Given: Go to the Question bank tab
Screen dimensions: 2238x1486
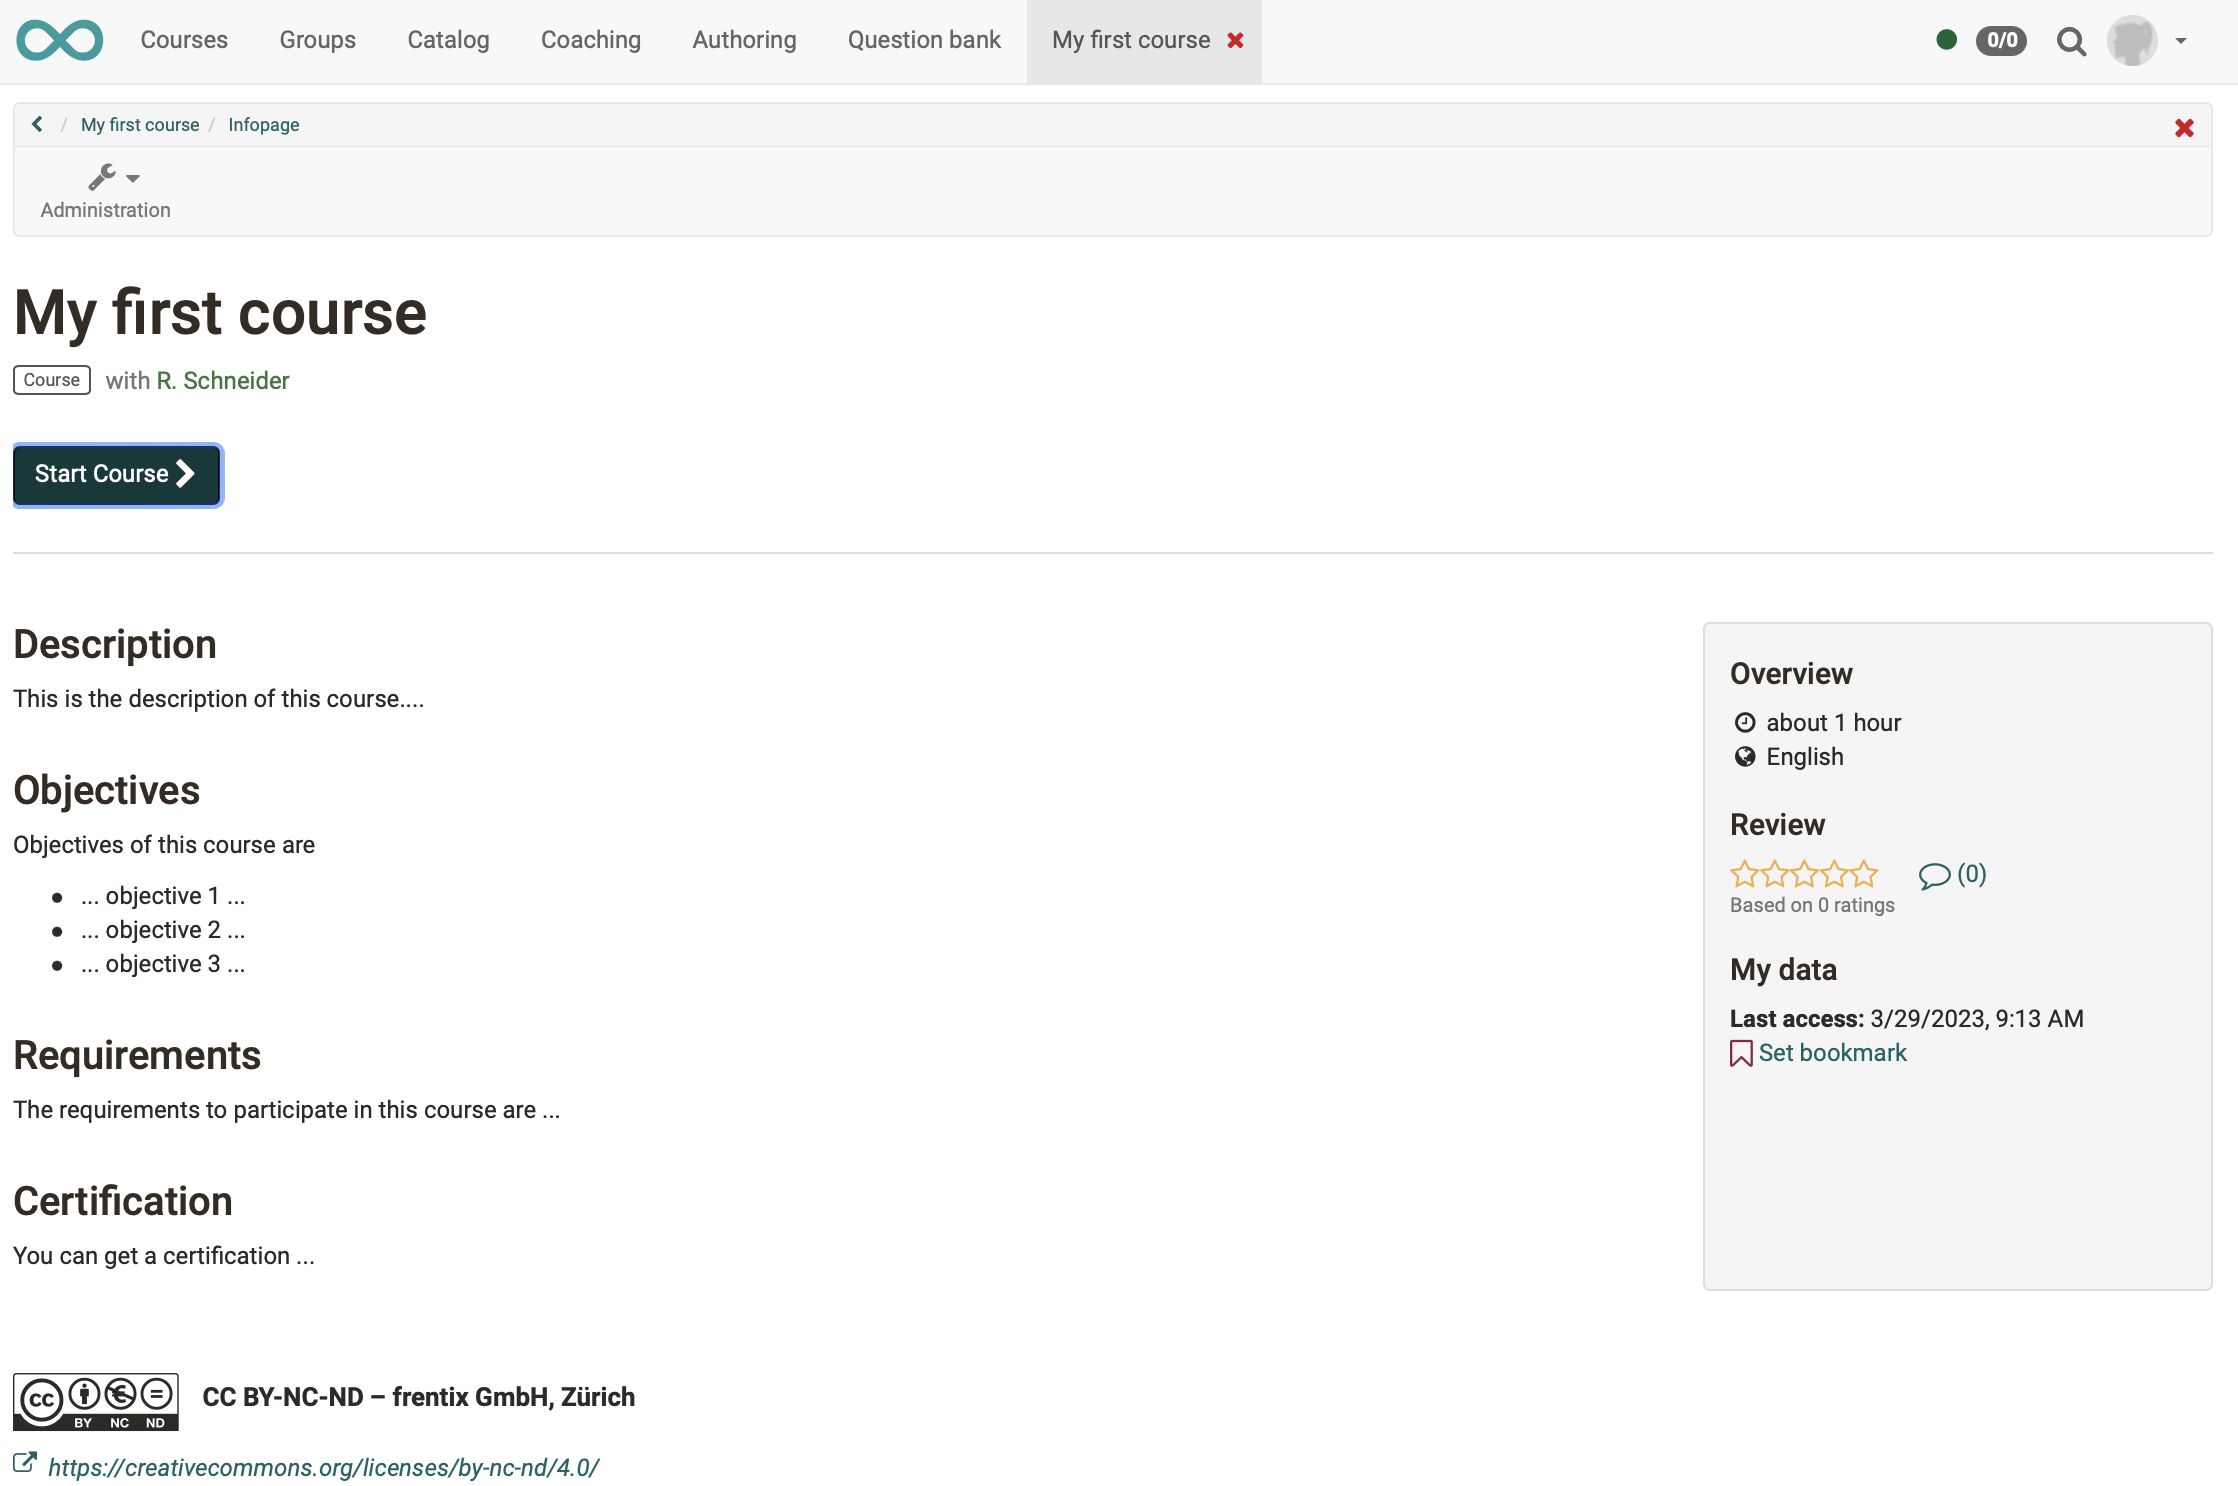Looking at the screenshot, I should click(x=924, y=40).
